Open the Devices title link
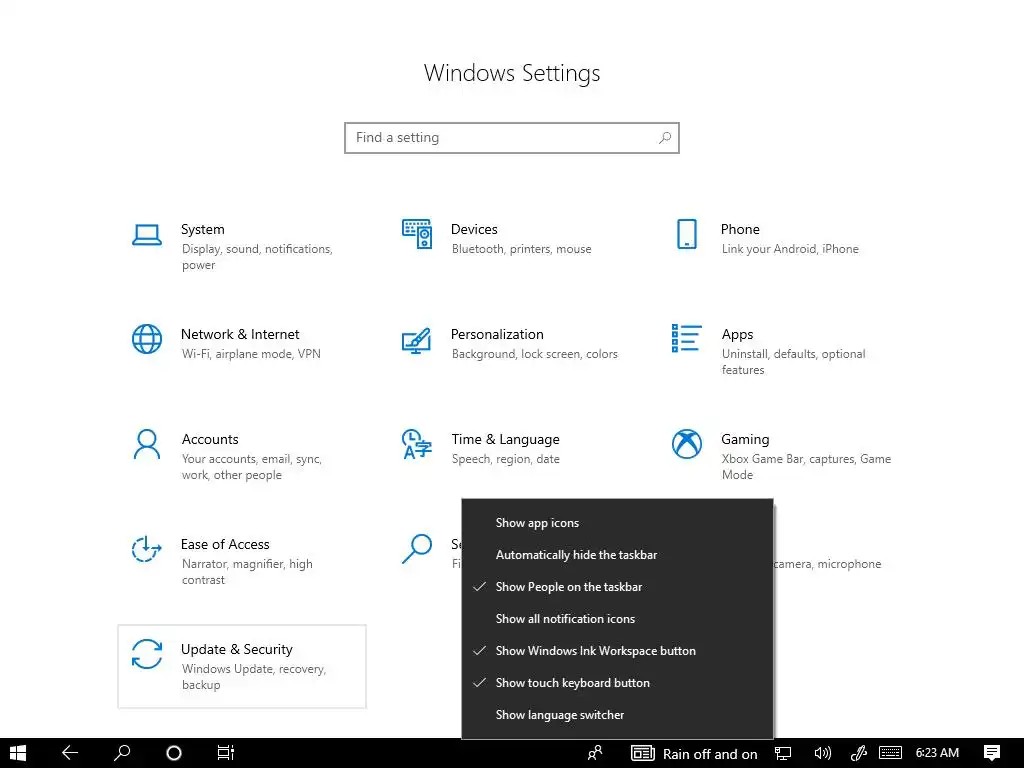 click(474, 229)
